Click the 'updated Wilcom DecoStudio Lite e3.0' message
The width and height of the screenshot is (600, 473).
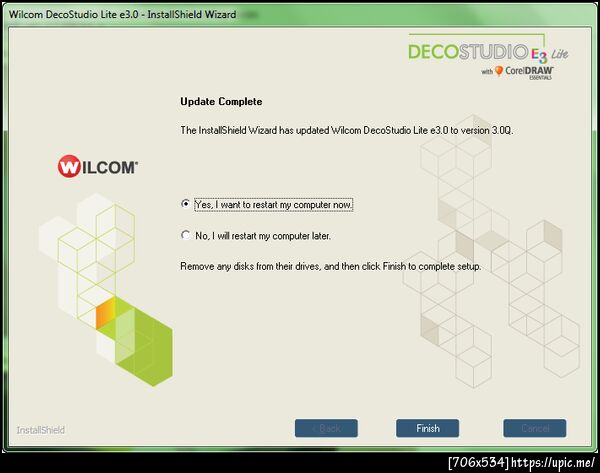[x=346, y=130]
